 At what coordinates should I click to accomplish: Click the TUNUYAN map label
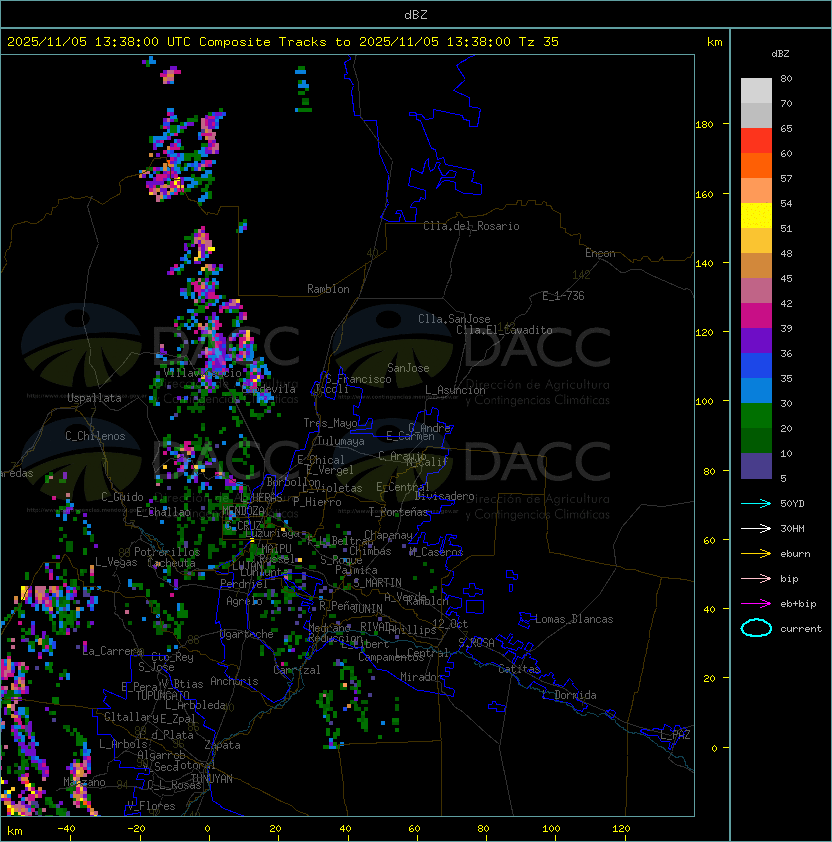click(x=212, y=779)
